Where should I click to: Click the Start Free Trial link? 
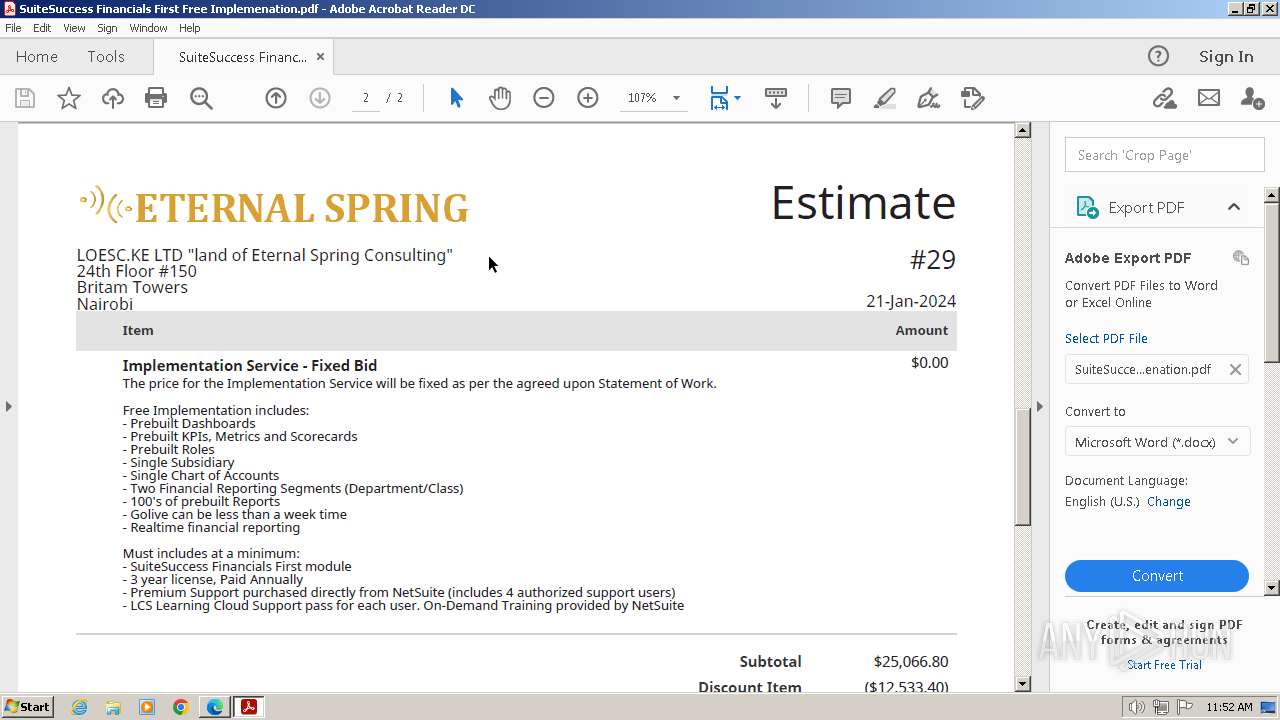[1164, 665]
